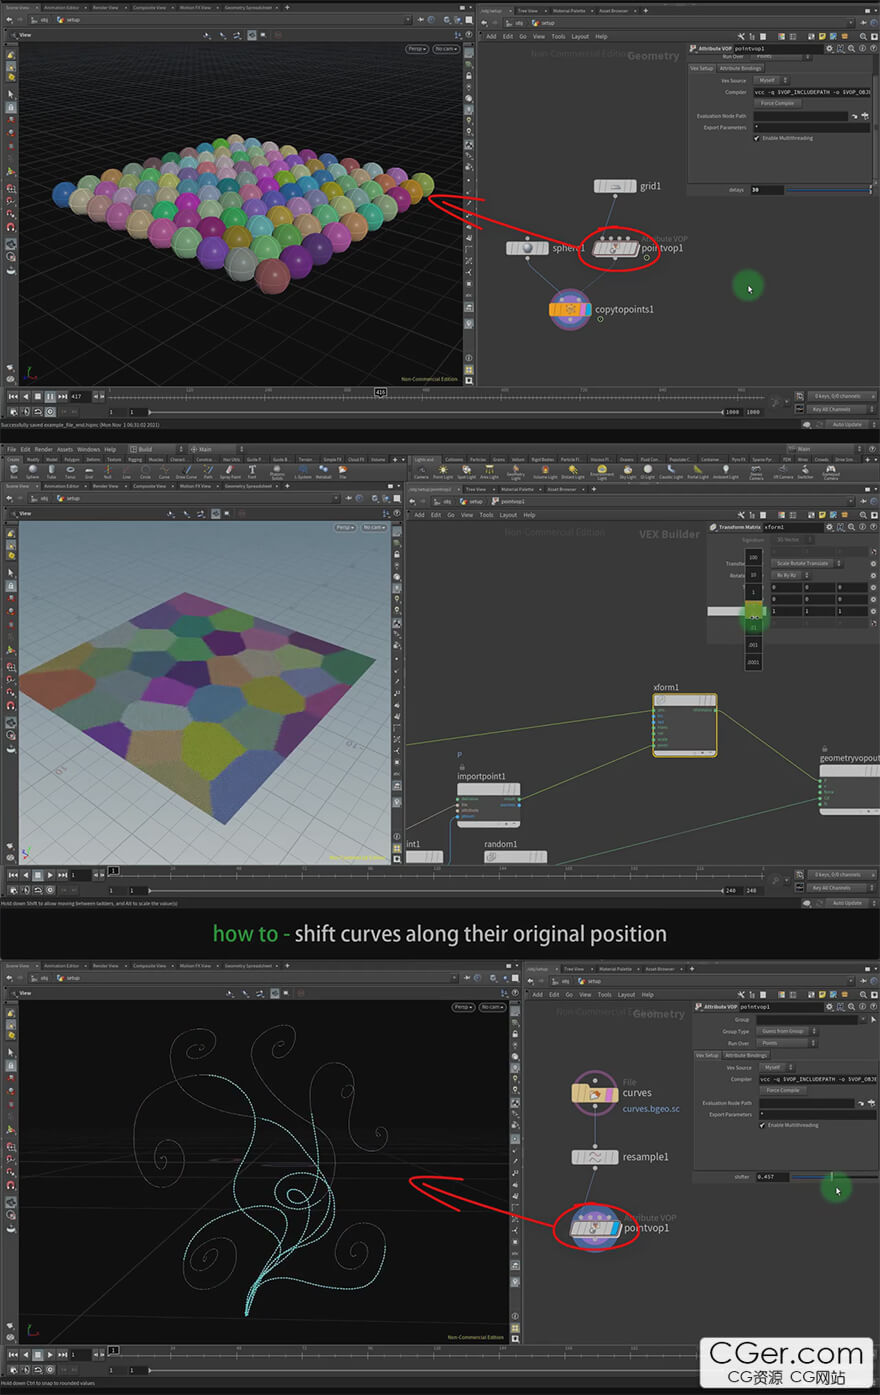Select the resample1 node
This screenshot has height=1395, width=880.
(x=595, y=1157)
